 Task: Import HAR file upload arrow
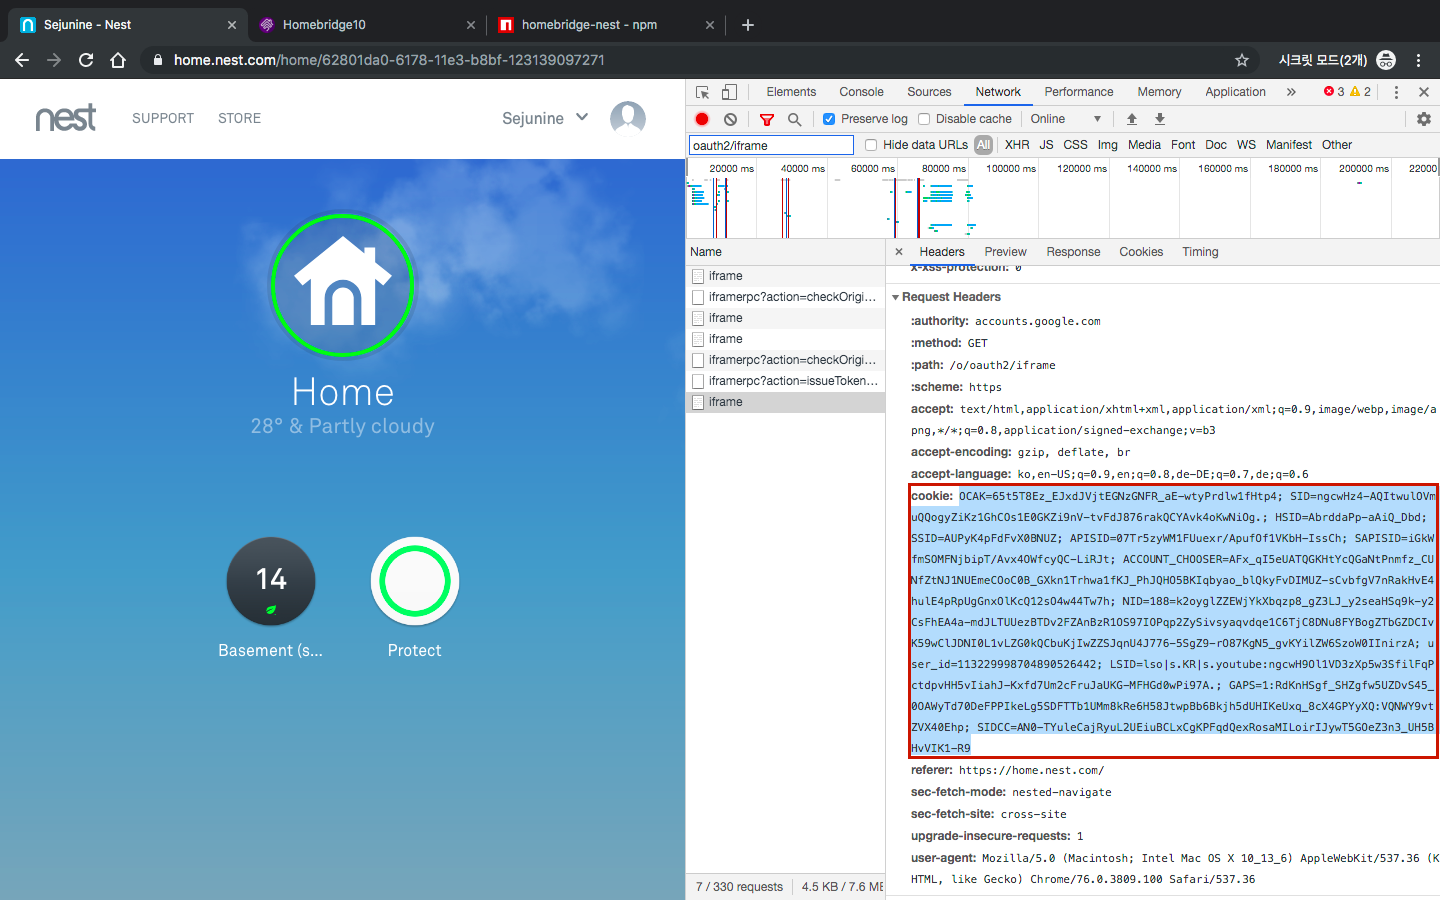pyautogui.click(x=1132, y=119)
